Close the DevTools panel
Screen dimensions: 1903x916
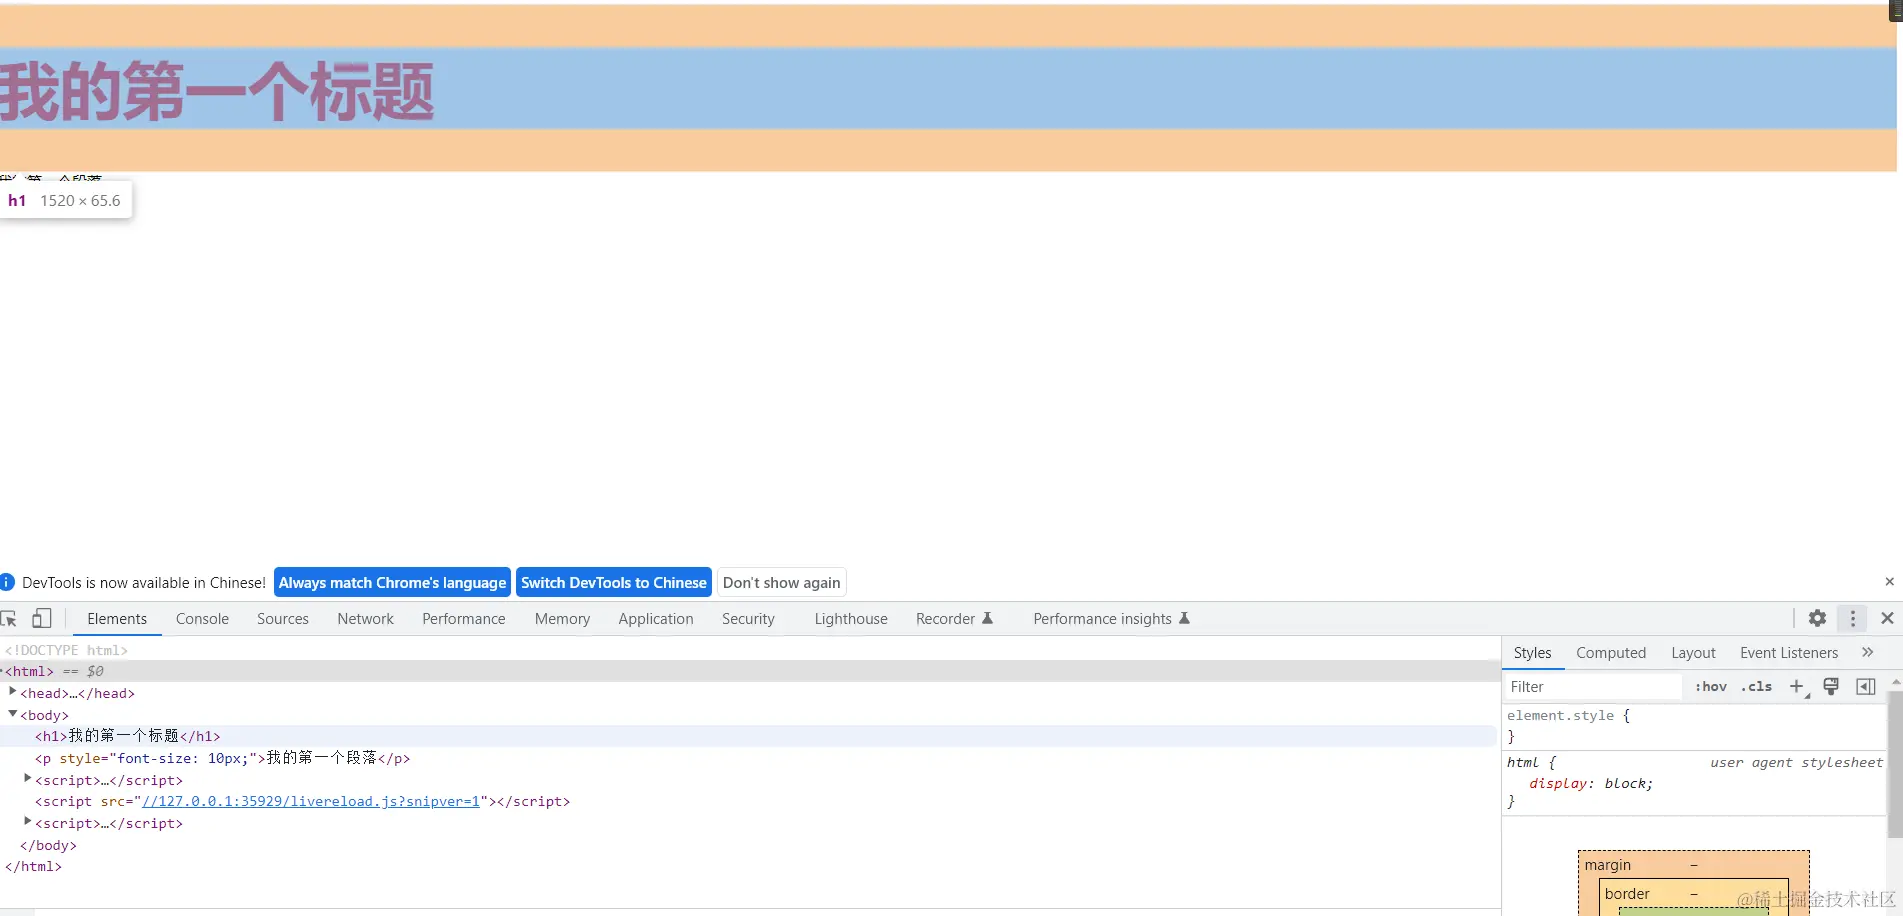pyautogui.click(x=1887, y=618)
